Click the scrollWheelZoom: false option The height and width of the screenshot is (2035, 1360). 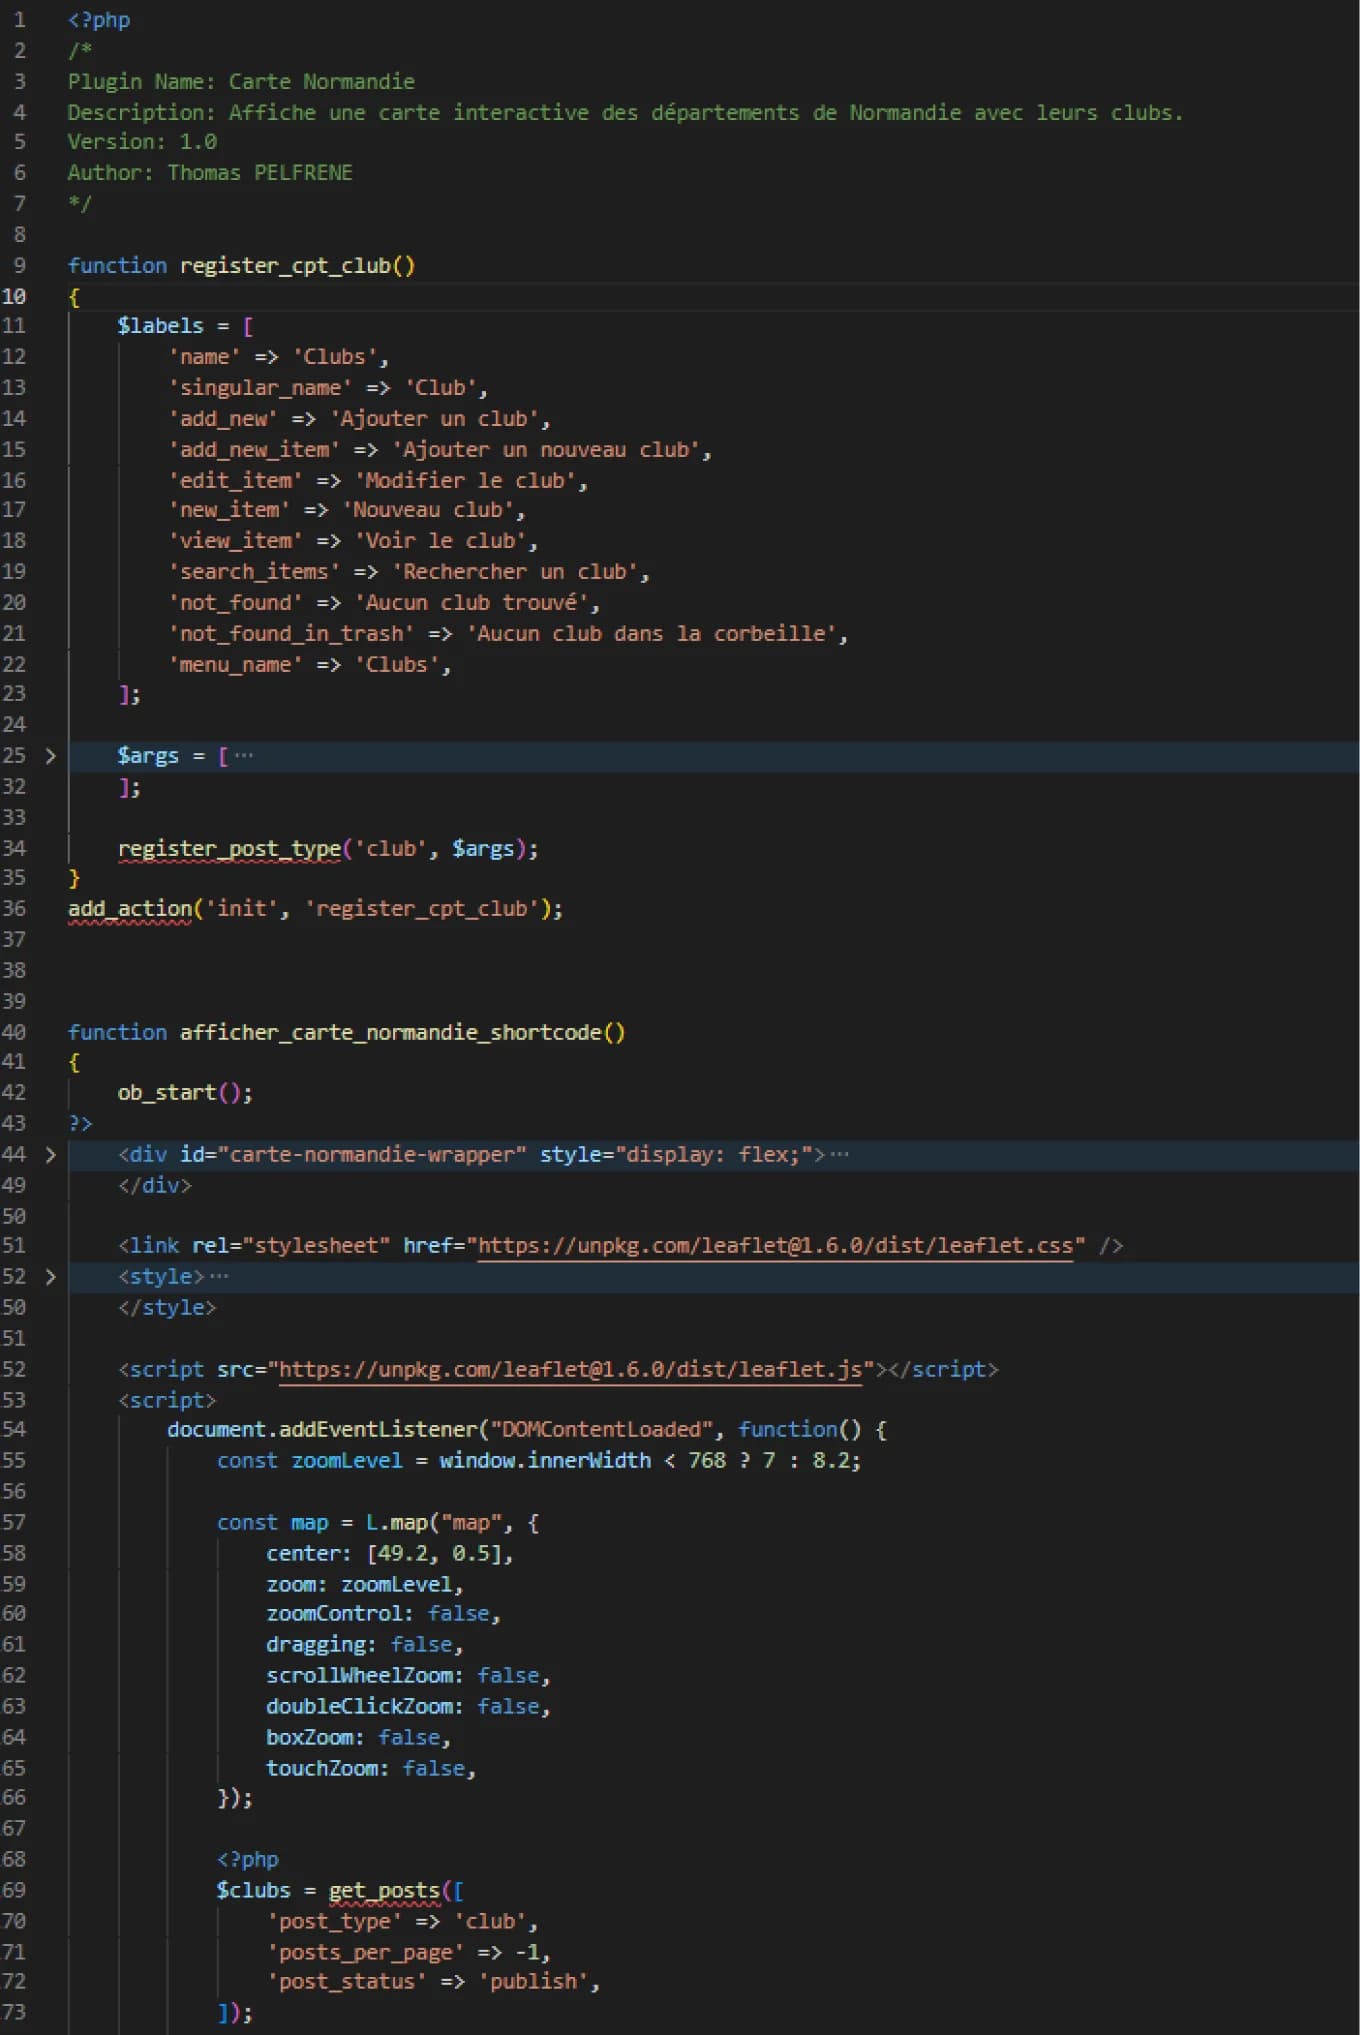tap(408, 1676)
